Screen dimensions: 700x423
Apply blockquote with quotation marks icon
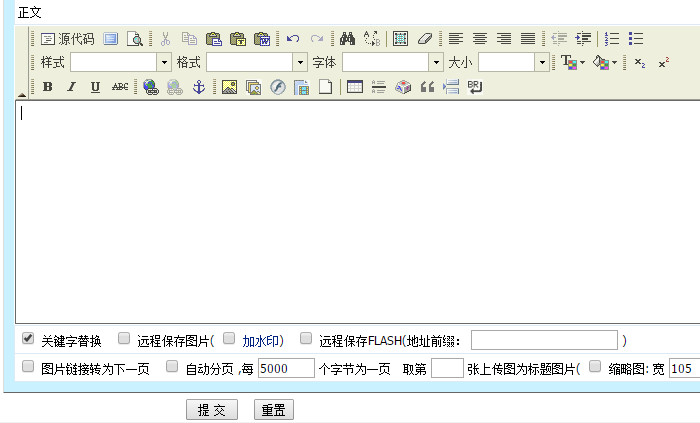coord(427,87)
